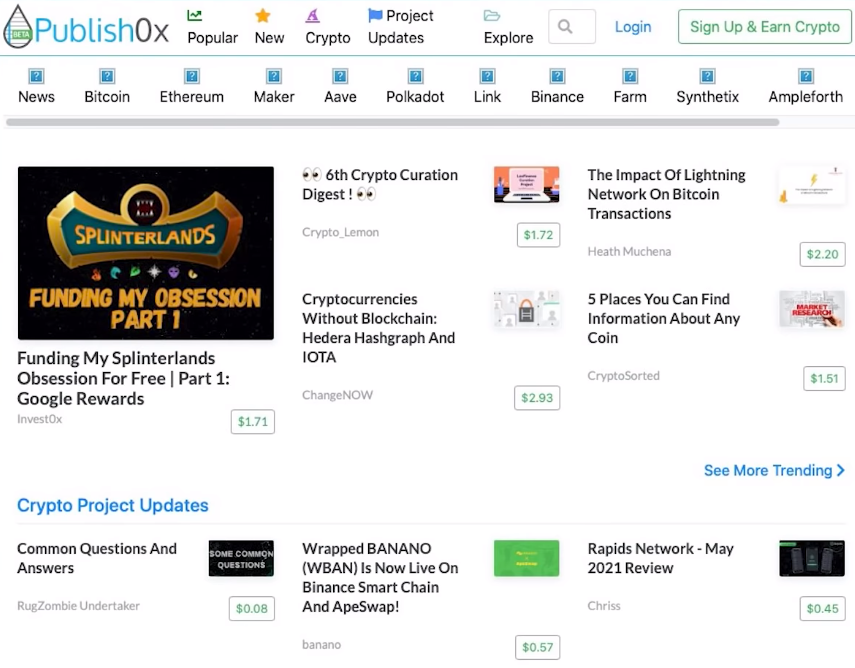Click the Crypto wizard hat icon

312,16
